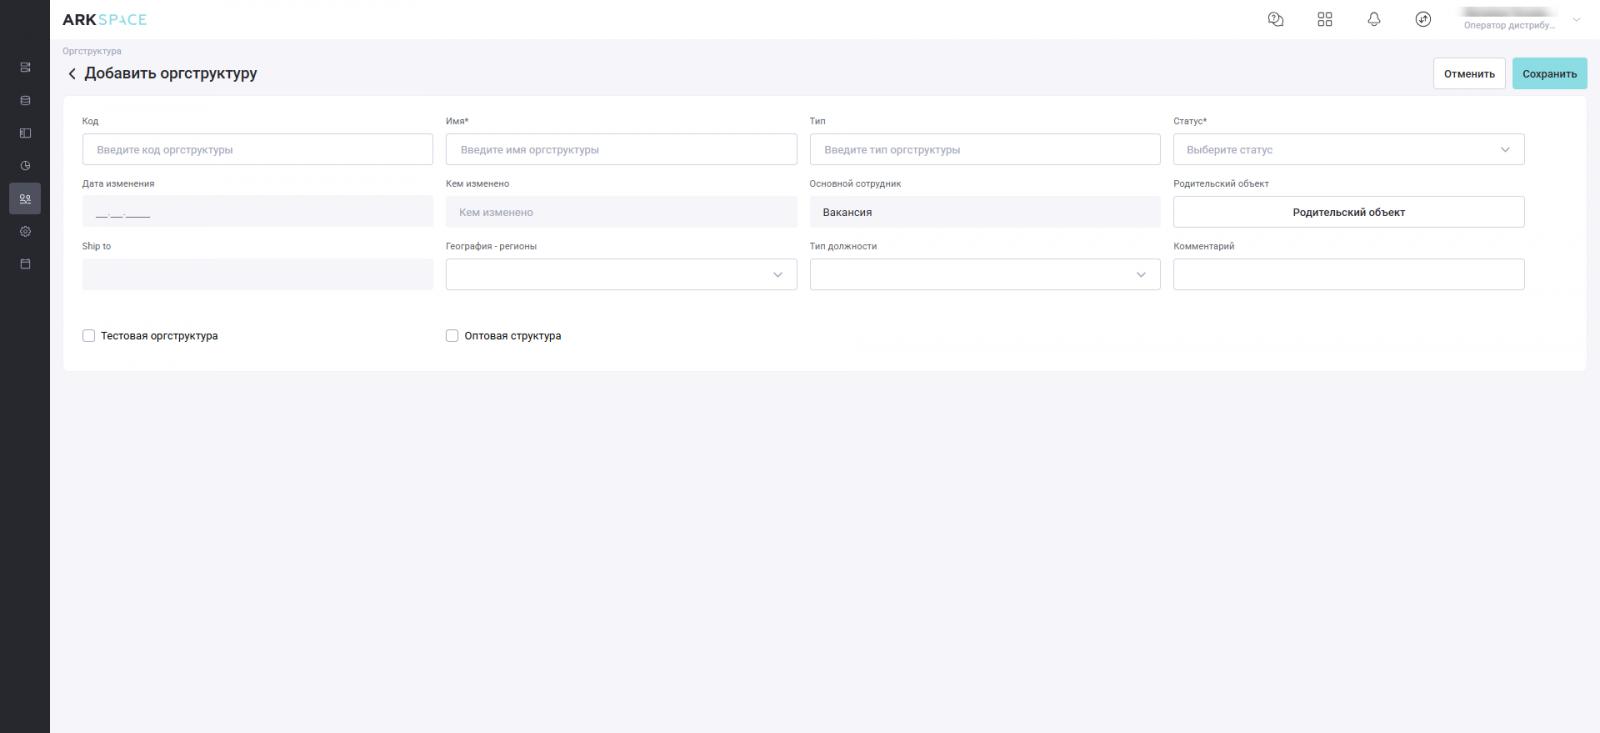1600x733 pixels.
Task: Click the Отменить button
Action: coord(1469,74)
